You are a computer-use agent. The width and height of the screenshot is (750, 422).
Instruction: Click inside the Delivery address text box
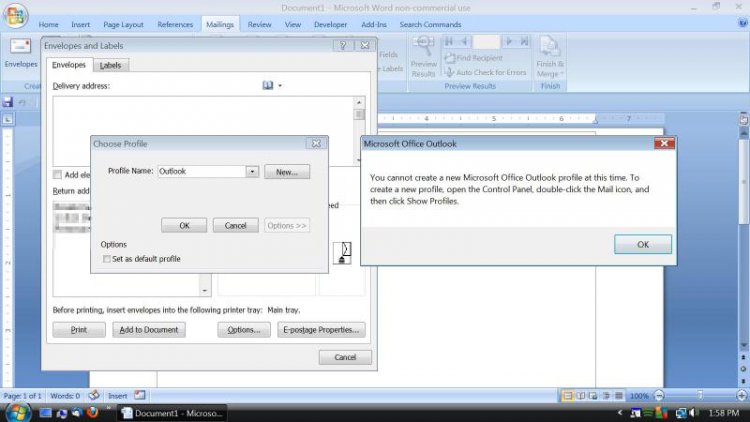204,131
